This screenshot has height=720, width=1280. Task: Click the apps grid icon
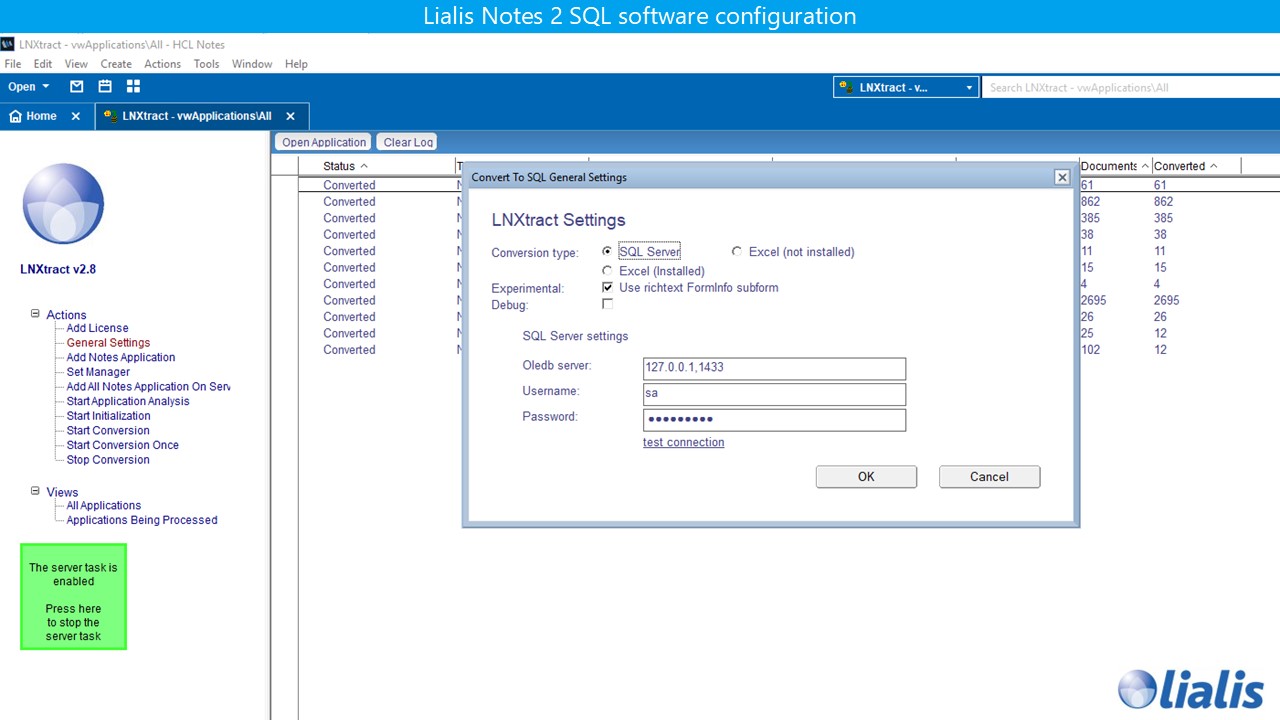coord(133,87)
